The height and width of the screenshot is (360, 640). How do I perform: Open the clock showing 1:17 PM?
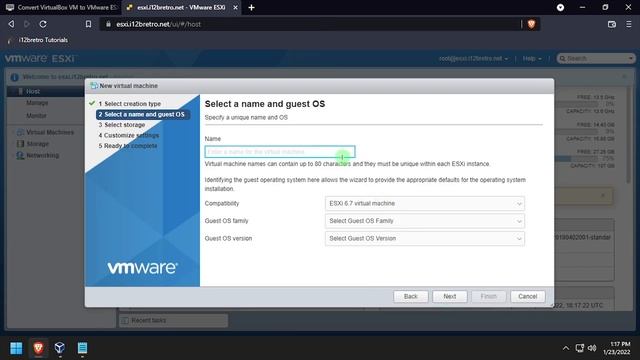pyautogui.click(x=616, y=348)
